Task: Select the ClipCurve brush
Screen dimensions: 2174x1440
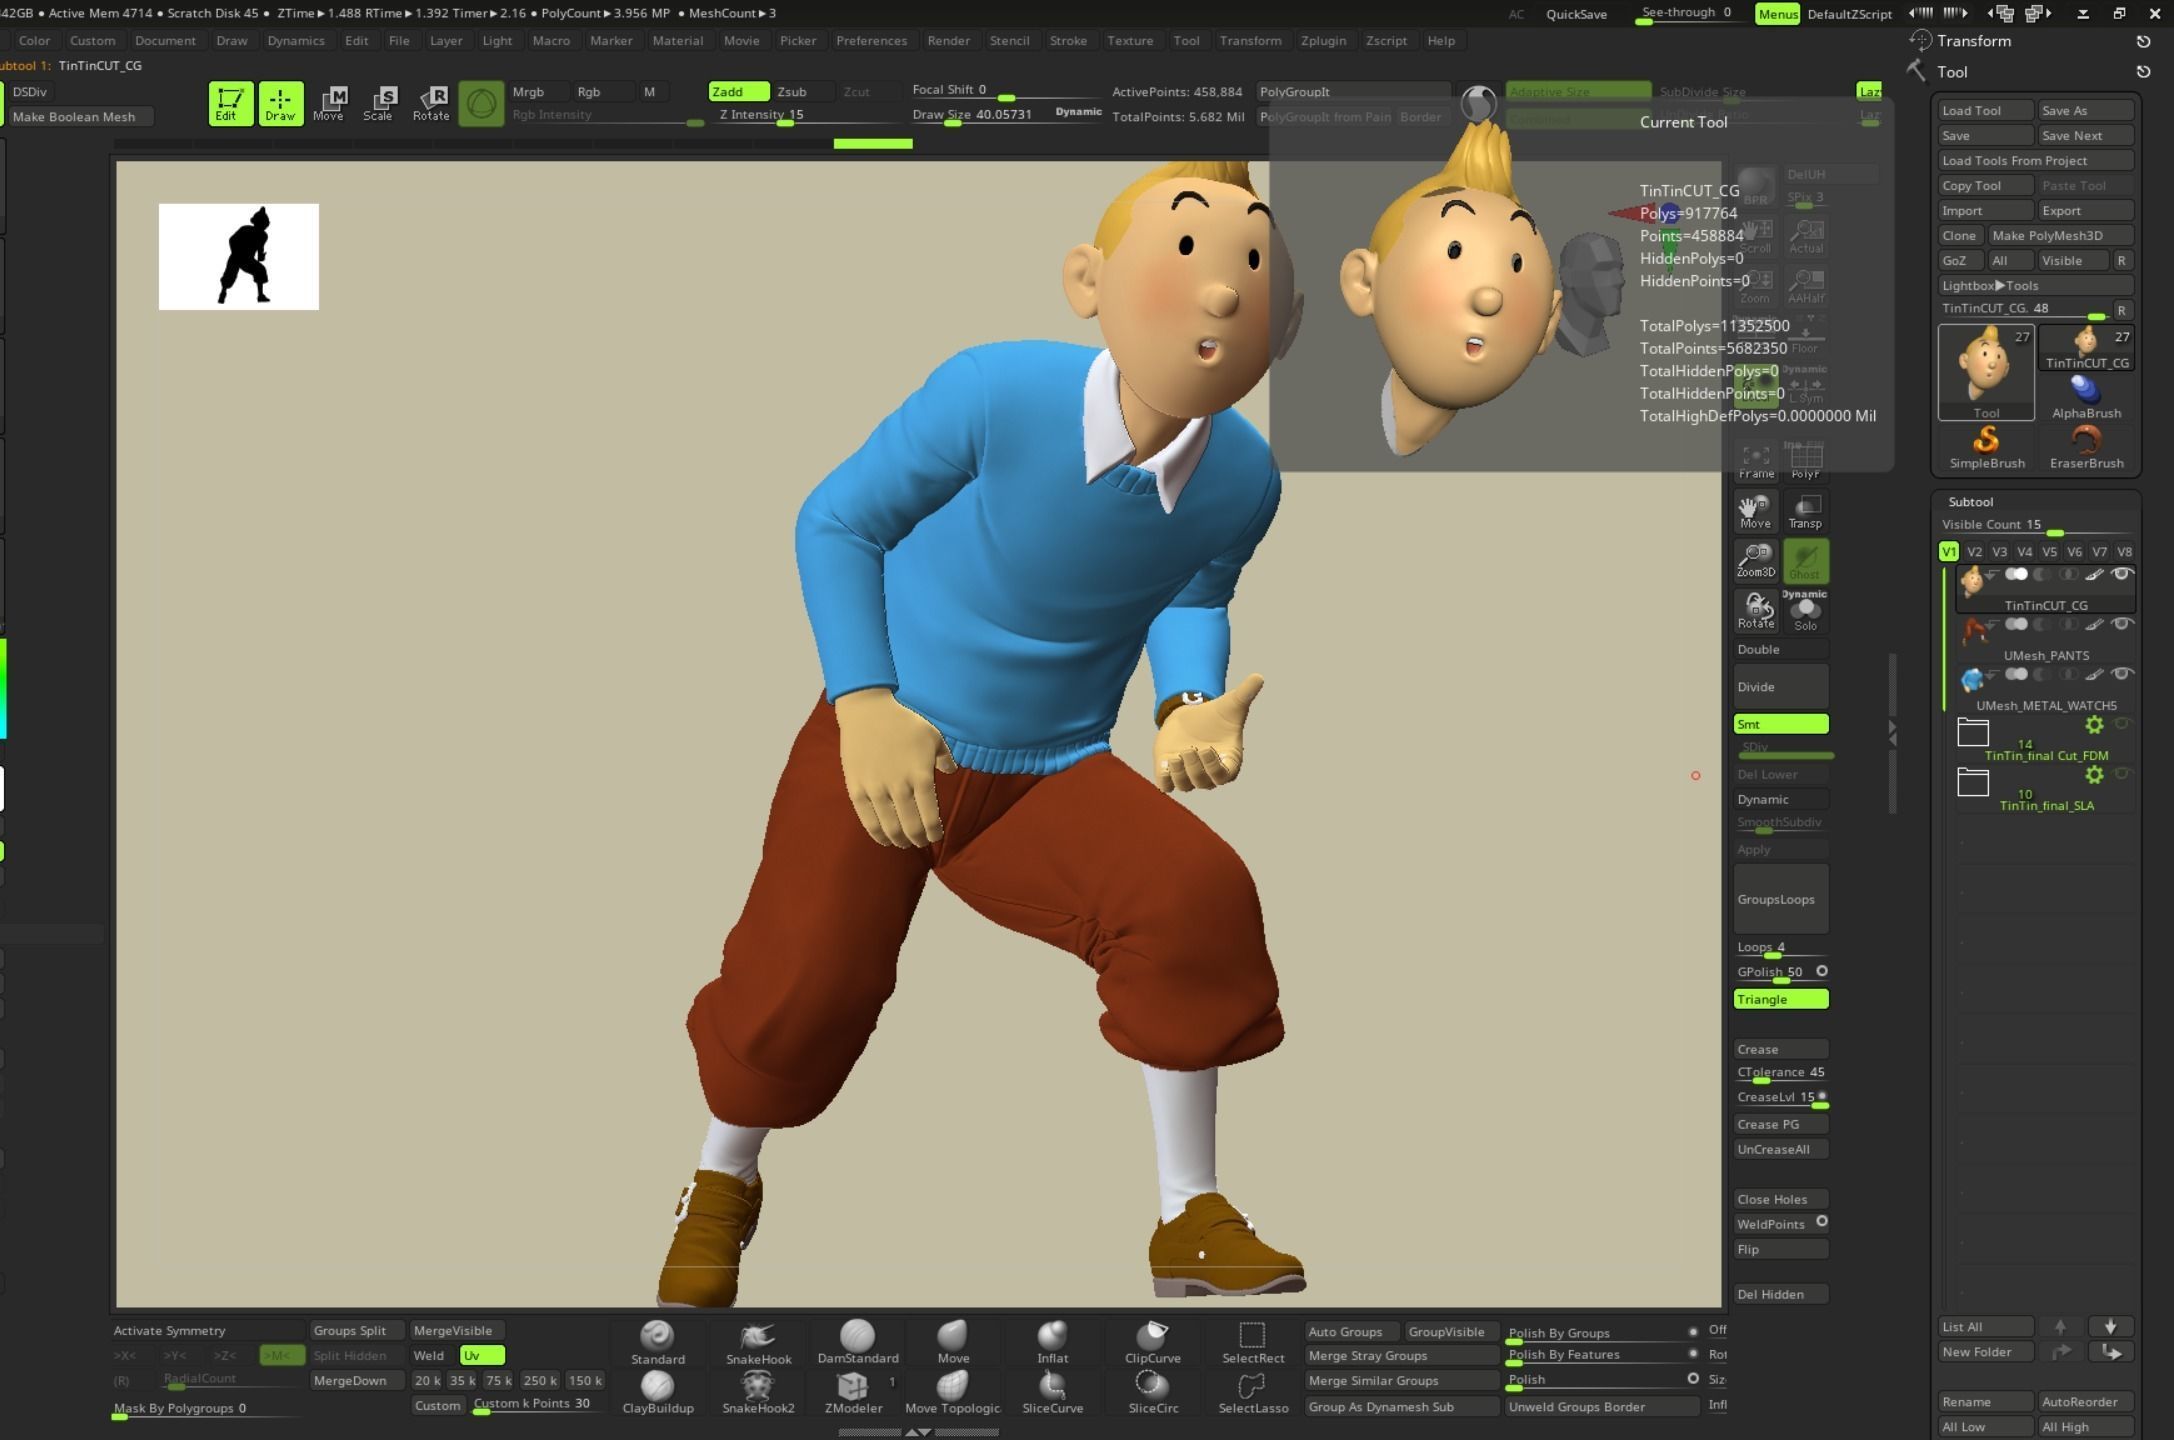Action: (1152, 1342)
